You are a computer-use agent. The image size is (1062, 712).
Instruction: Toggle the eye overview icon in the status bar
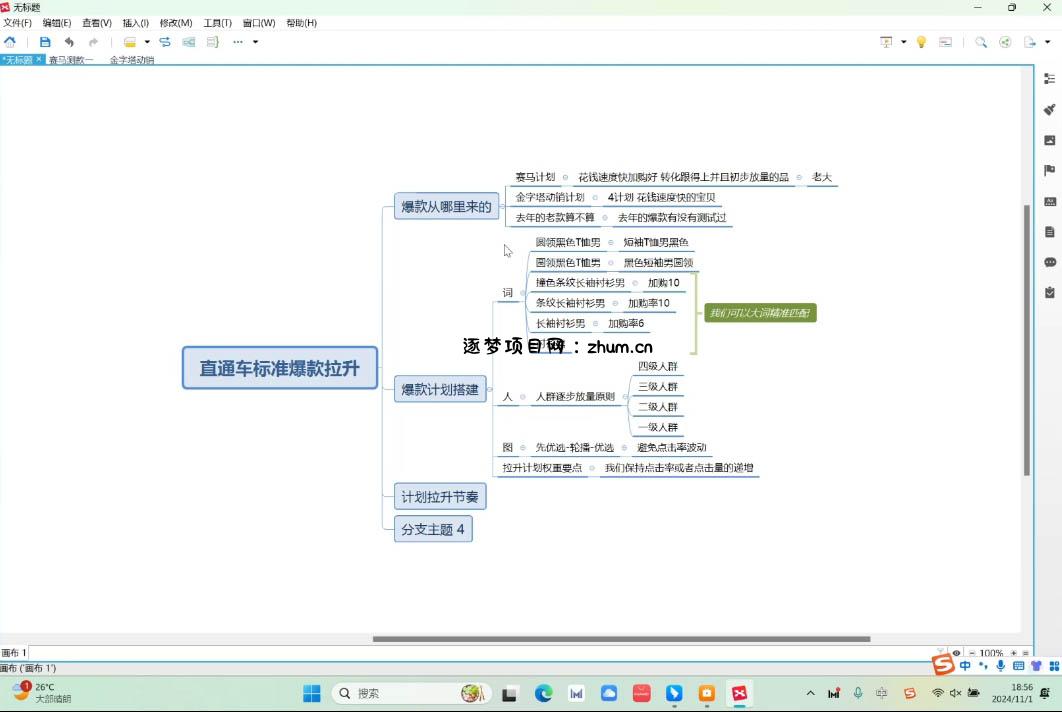956,653
